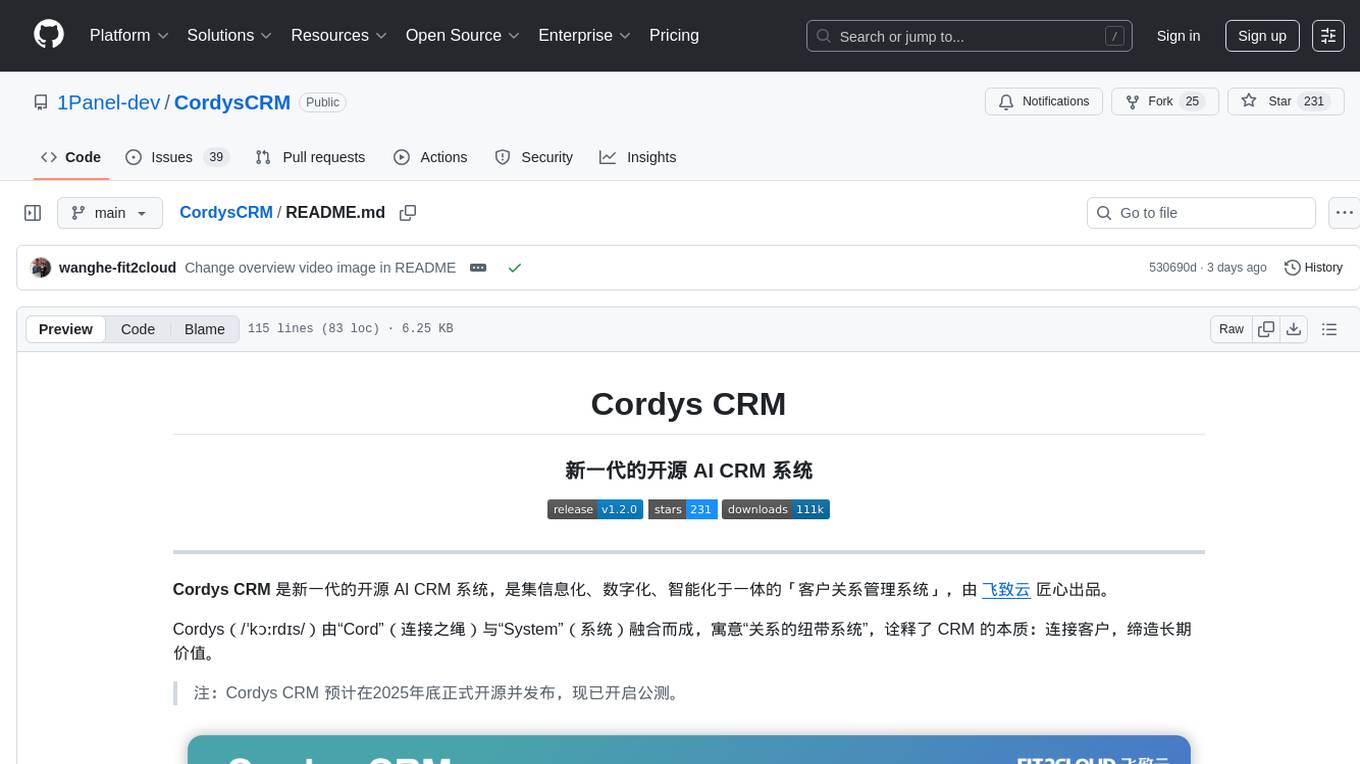This screenshot has height=764, width=1360.
Task: Open commit 'Change overview video image in README'
Action: 320,268
